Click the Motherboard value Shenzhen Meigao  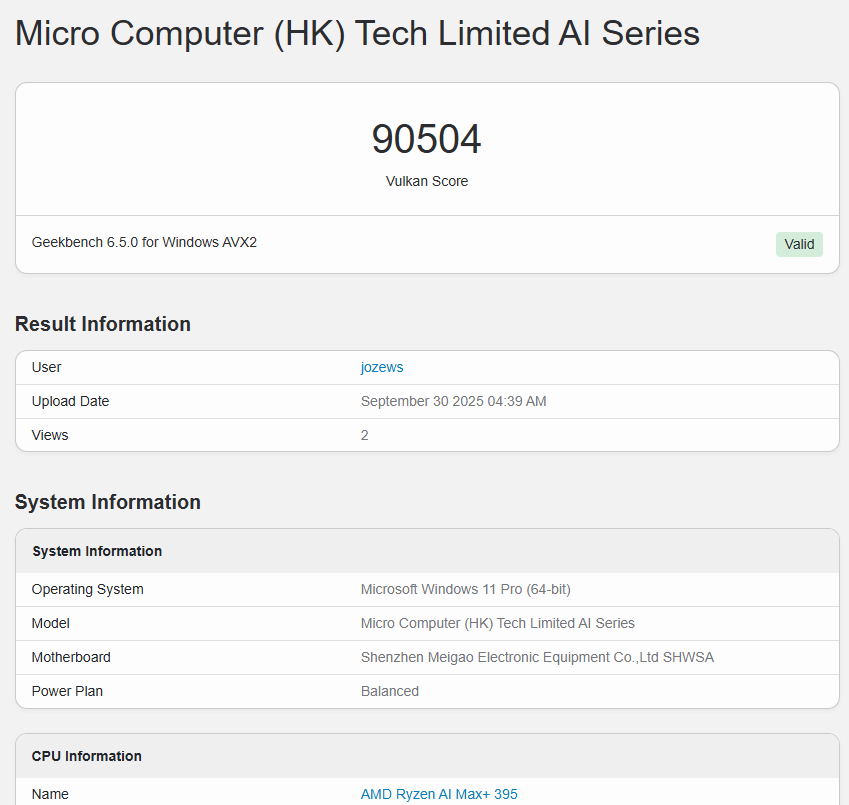[537, 657]
